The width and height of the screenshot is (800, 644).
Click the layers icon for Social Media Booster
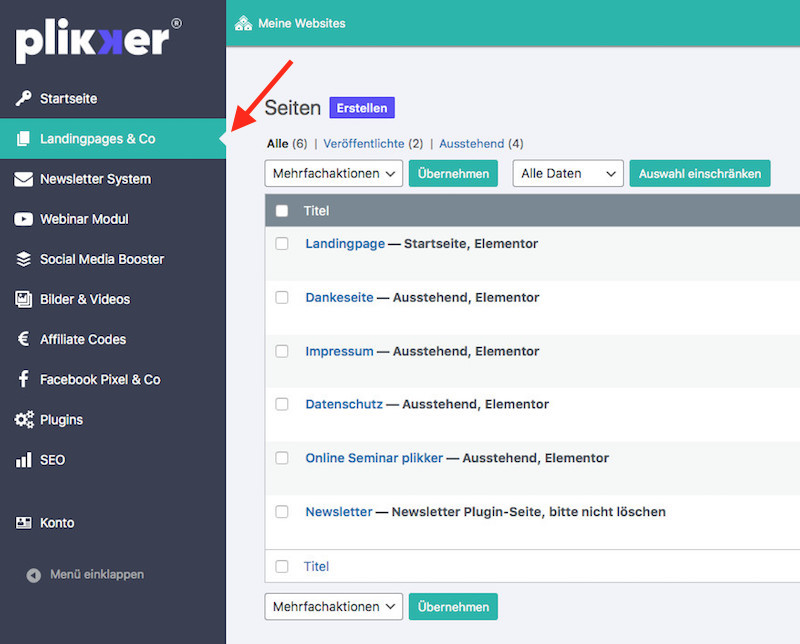tap(23, 259)
